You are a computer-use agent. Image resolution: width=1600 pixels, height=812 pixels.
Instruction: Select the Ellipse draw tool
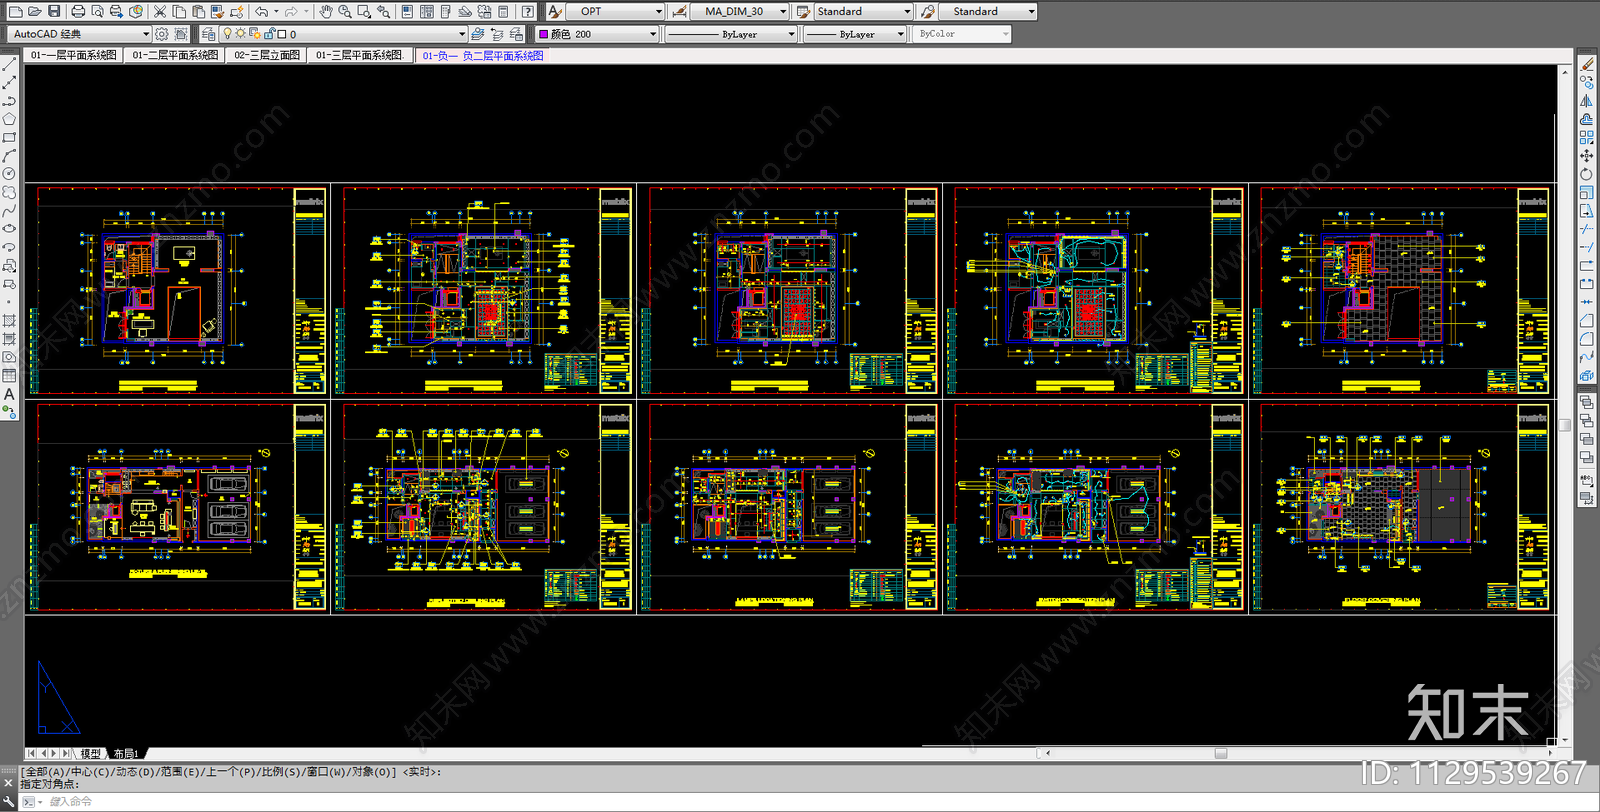(x=9, y=229)
